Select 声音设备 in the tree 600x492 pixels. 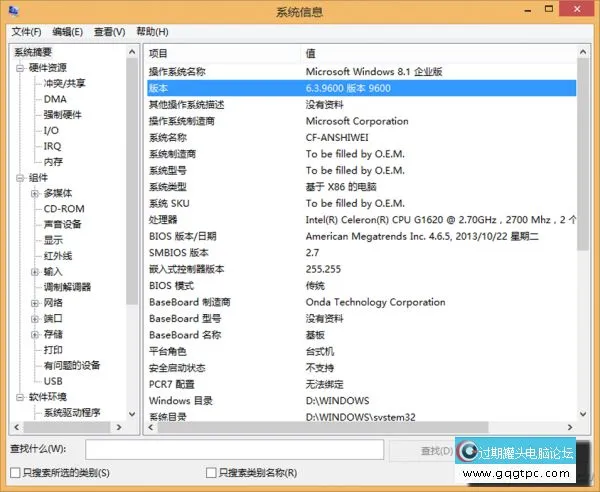[62, 224]
